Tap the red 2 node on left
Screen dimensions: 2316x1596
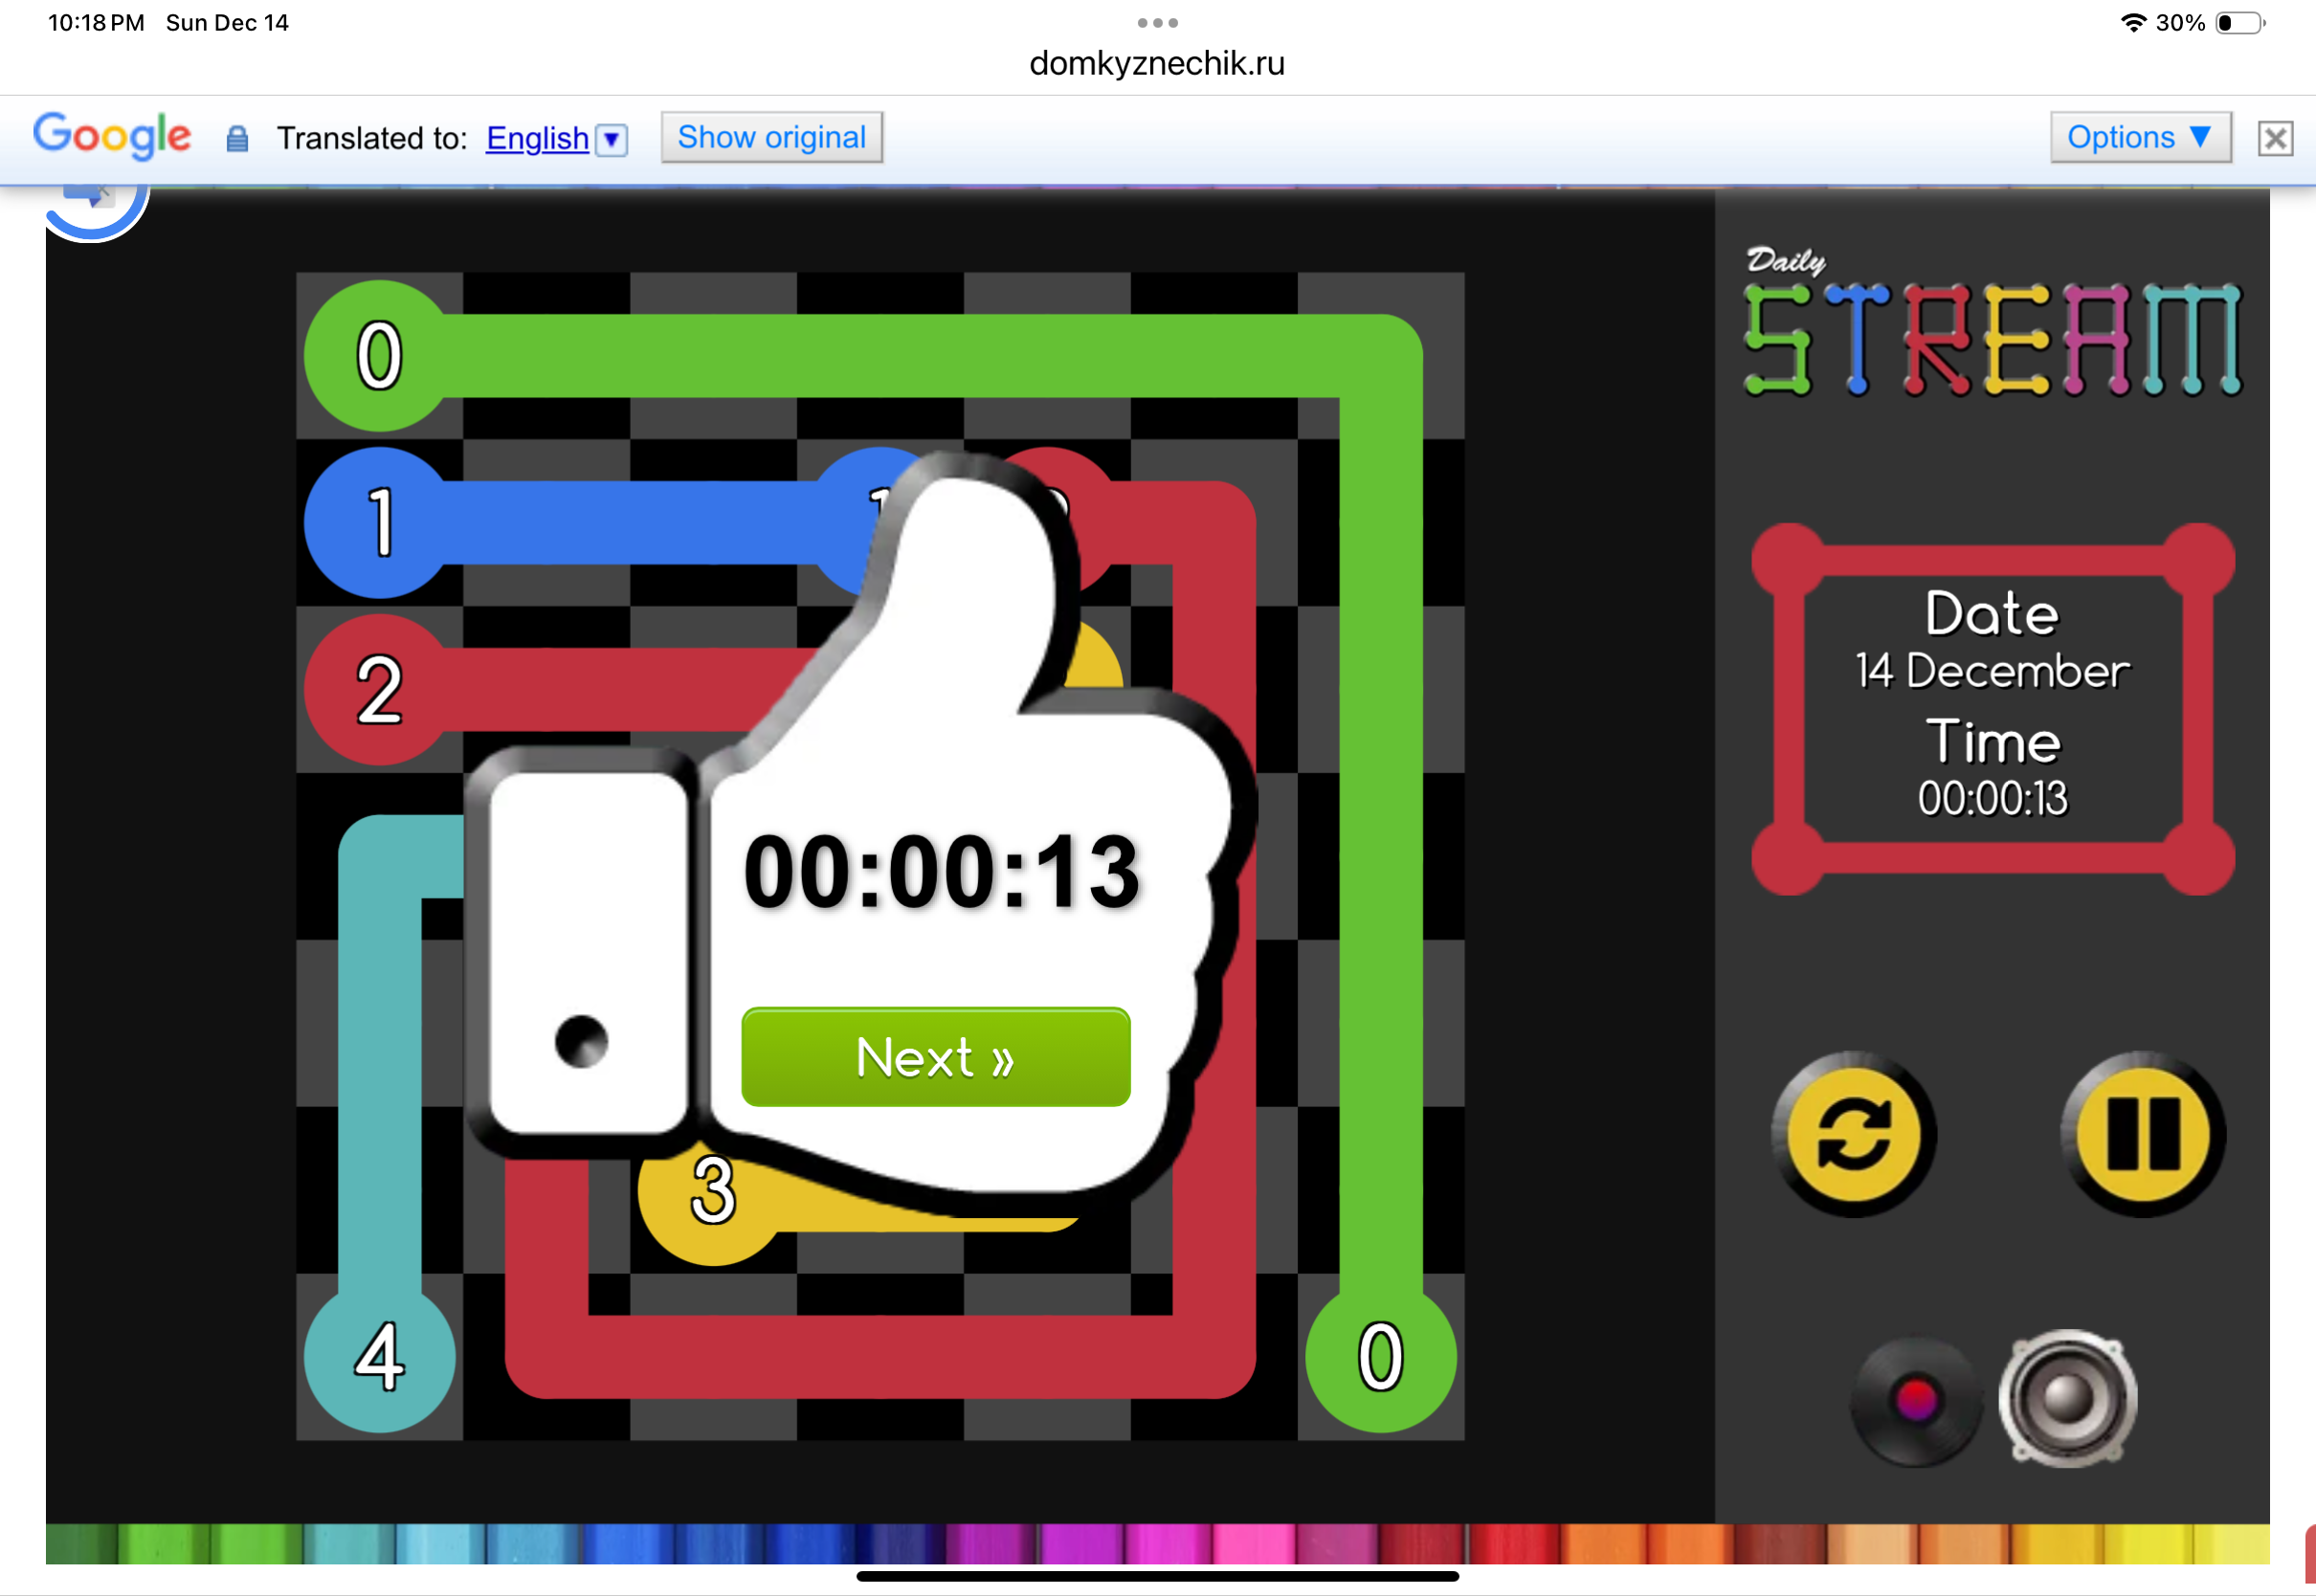click(379, 690)
